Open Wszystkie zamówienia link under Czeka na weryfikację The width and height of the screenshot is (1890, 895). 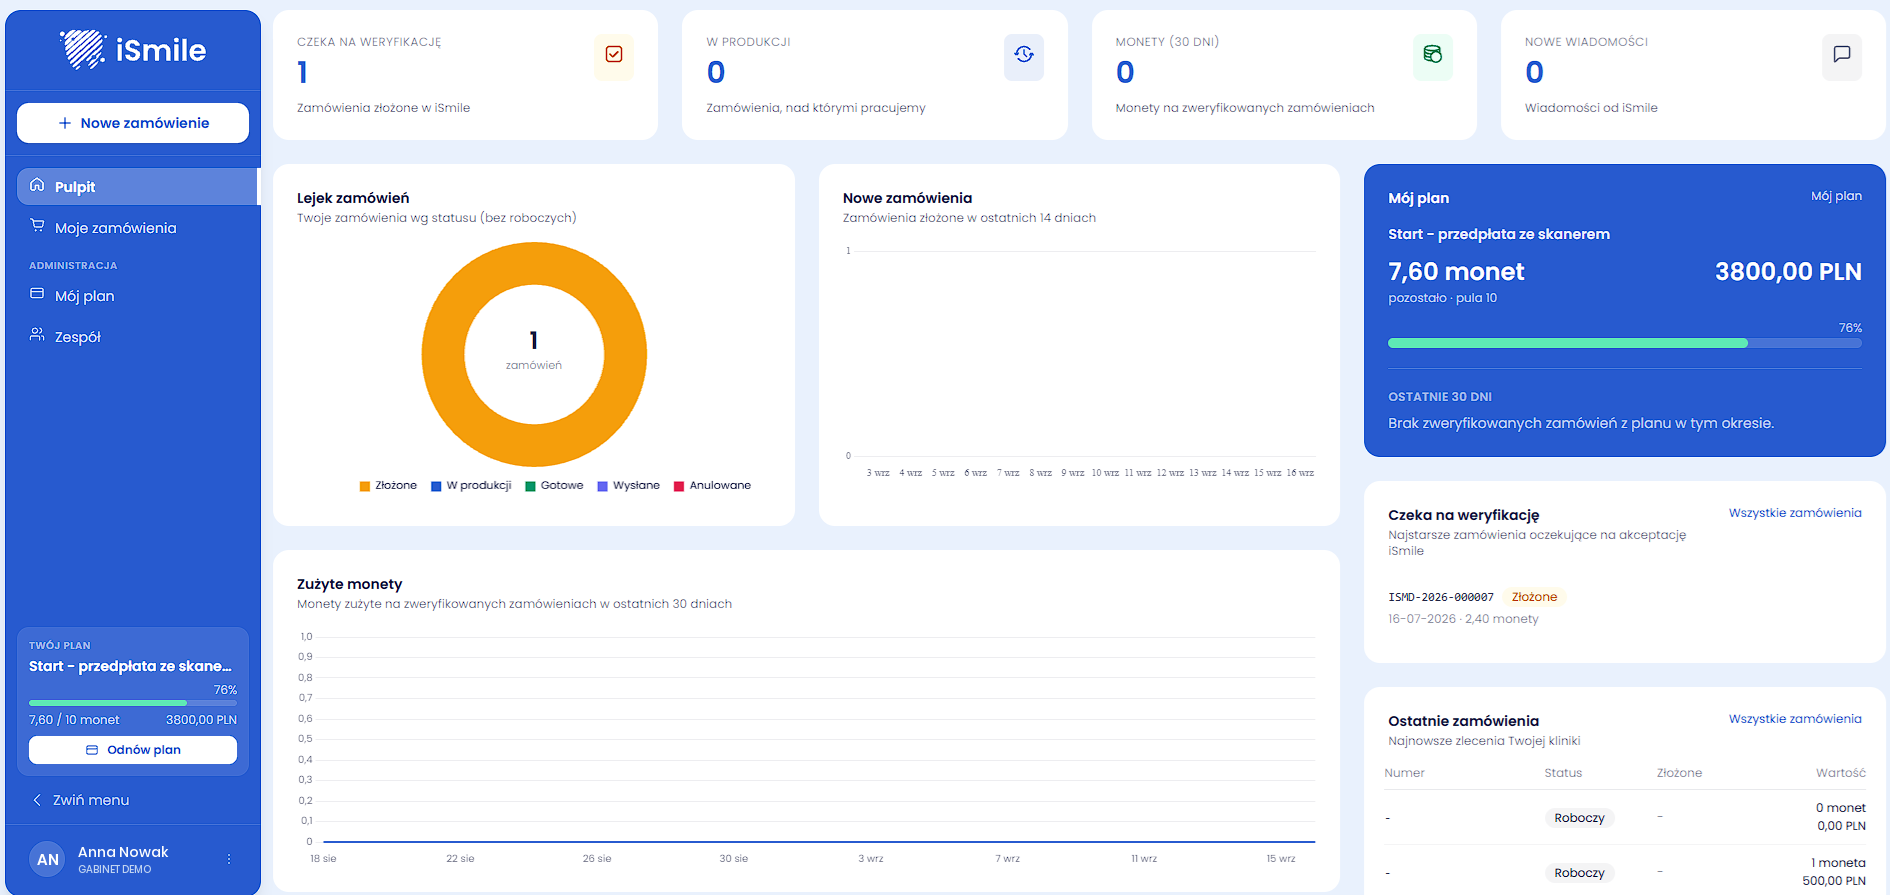point(1795,513)
